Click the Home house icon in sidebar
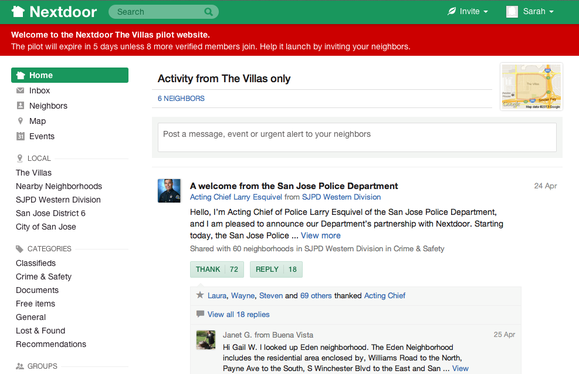579x374 pixels. point(21,75)
